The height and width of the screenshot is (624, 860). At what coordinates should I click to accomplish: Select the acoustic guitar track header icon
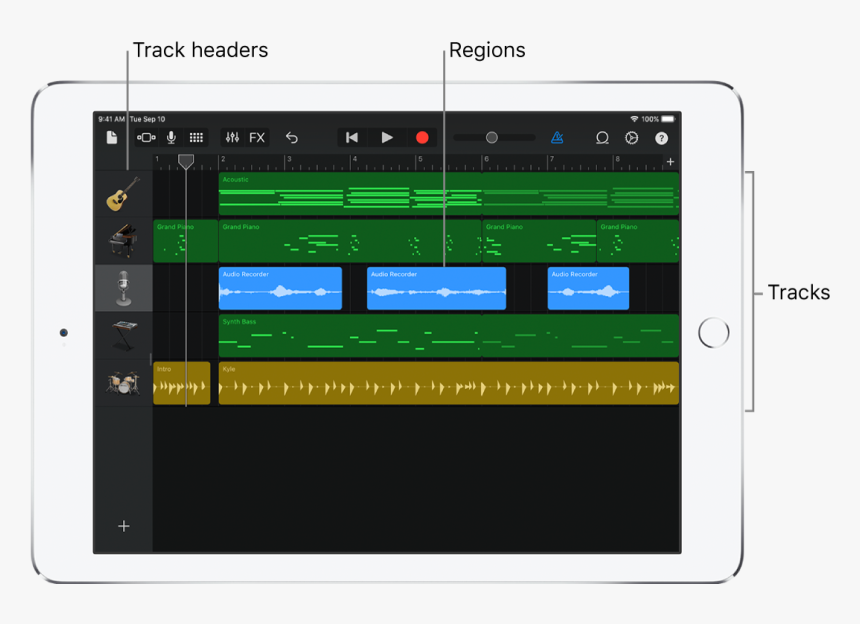coord(122,194)
